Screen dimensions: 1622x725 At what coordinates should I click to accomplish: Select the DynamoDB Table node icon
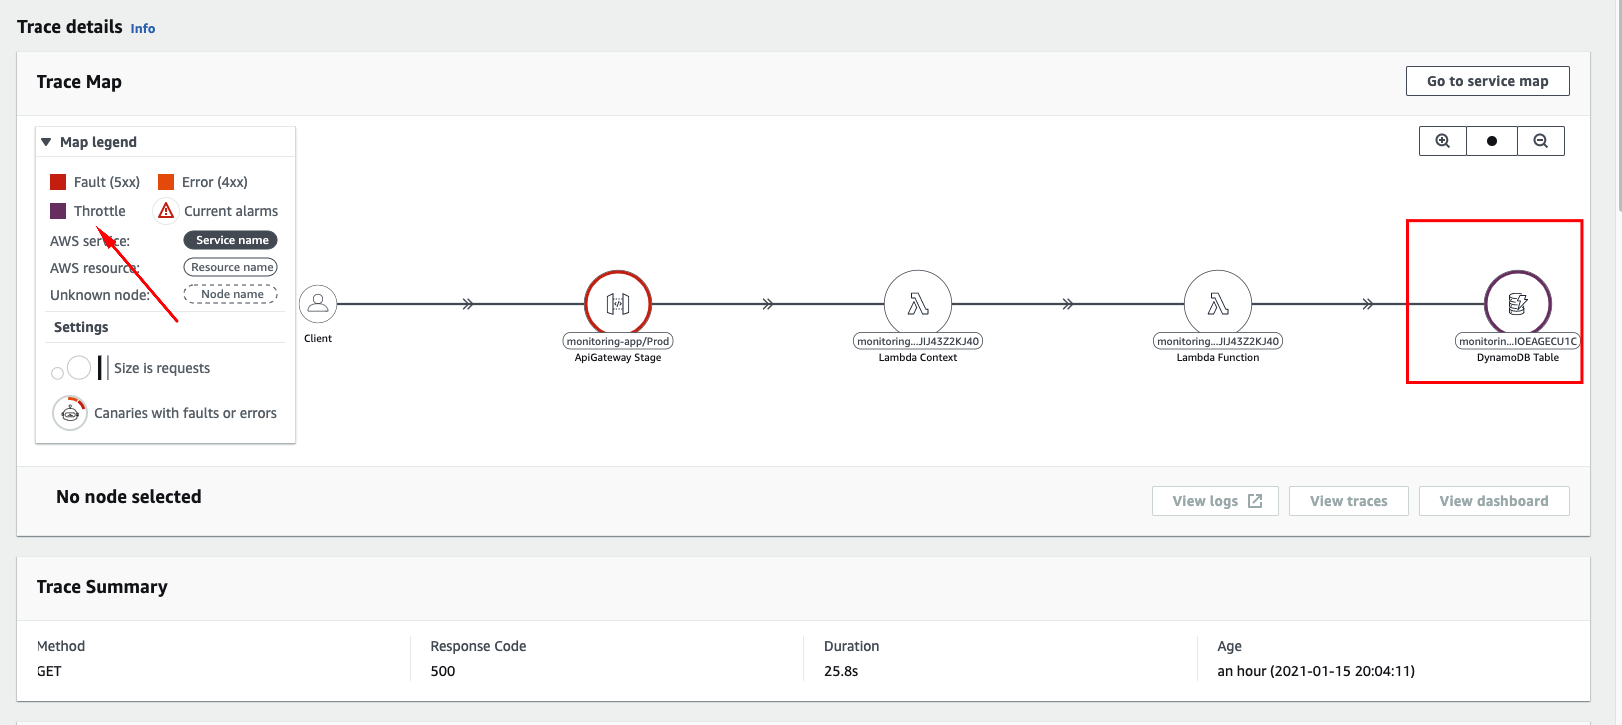pos(1518,304)
